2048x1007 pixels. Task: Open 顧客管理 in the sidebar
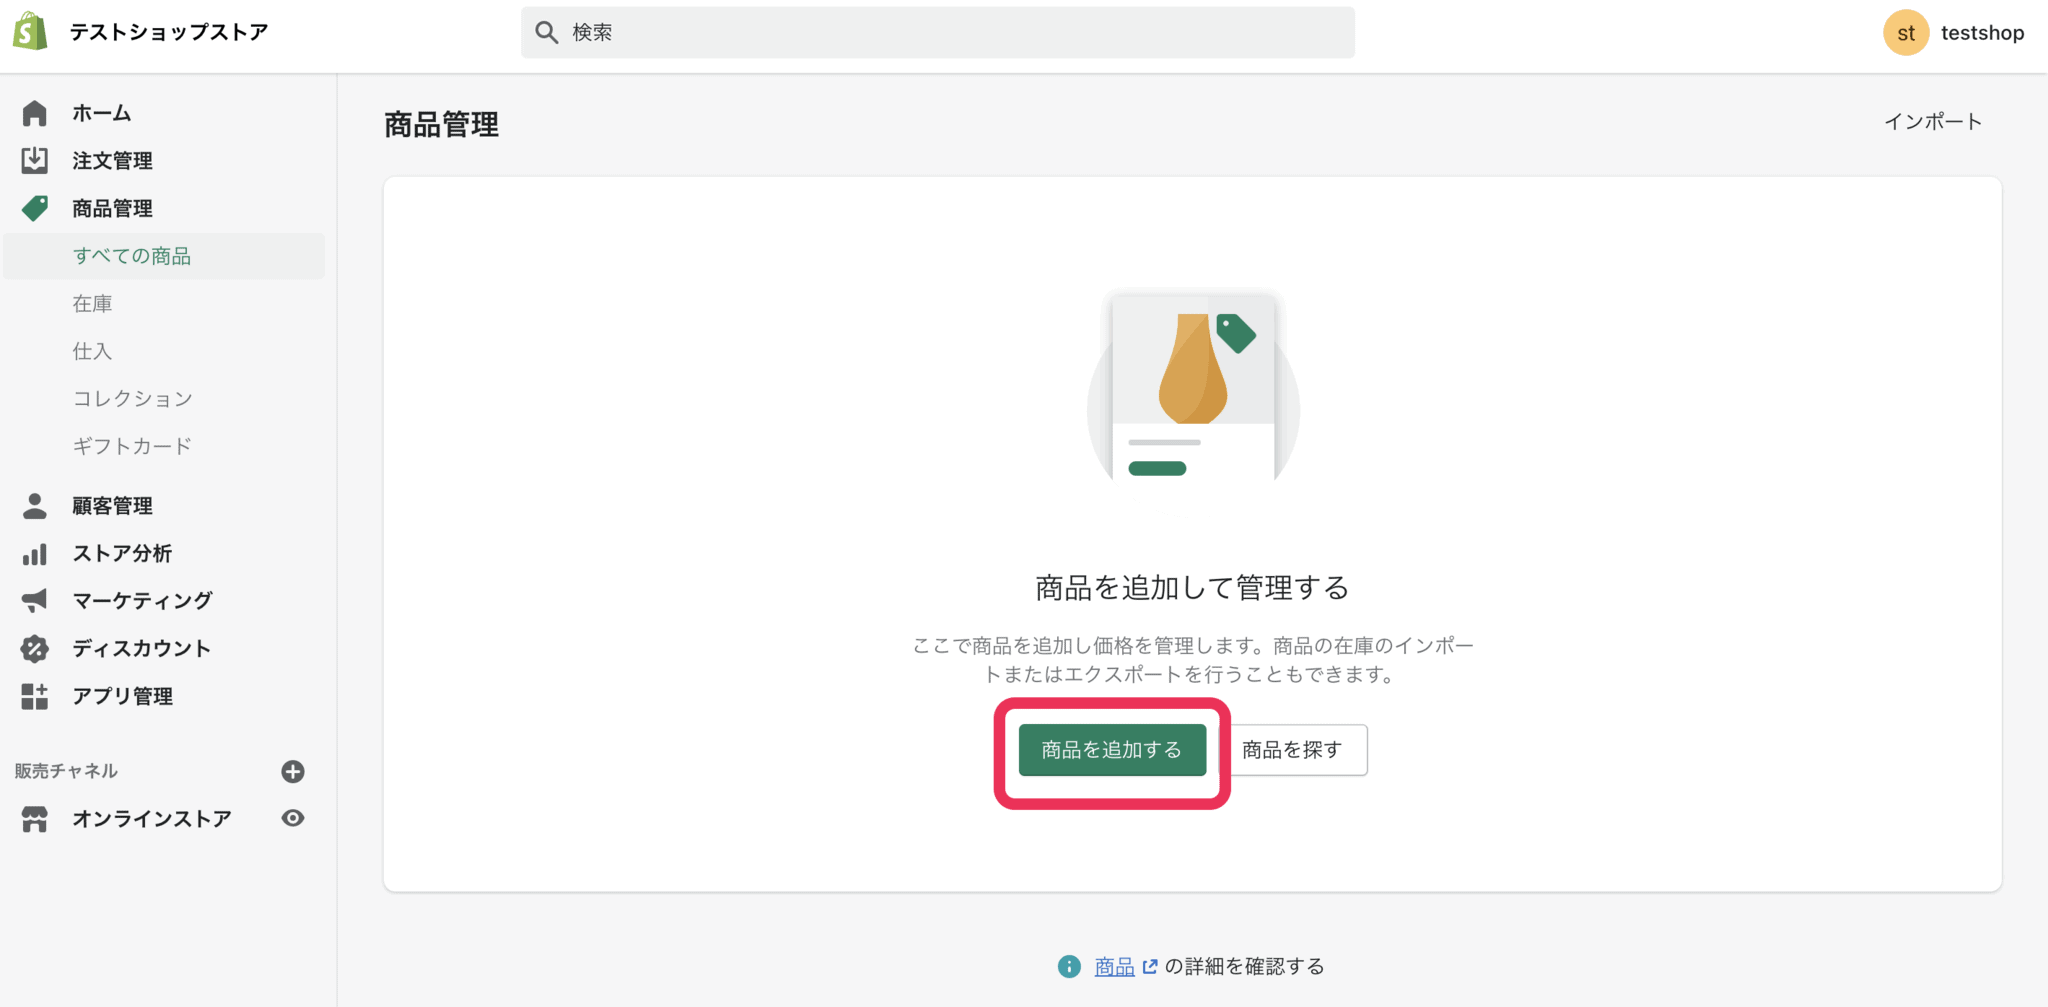[112, 505]
